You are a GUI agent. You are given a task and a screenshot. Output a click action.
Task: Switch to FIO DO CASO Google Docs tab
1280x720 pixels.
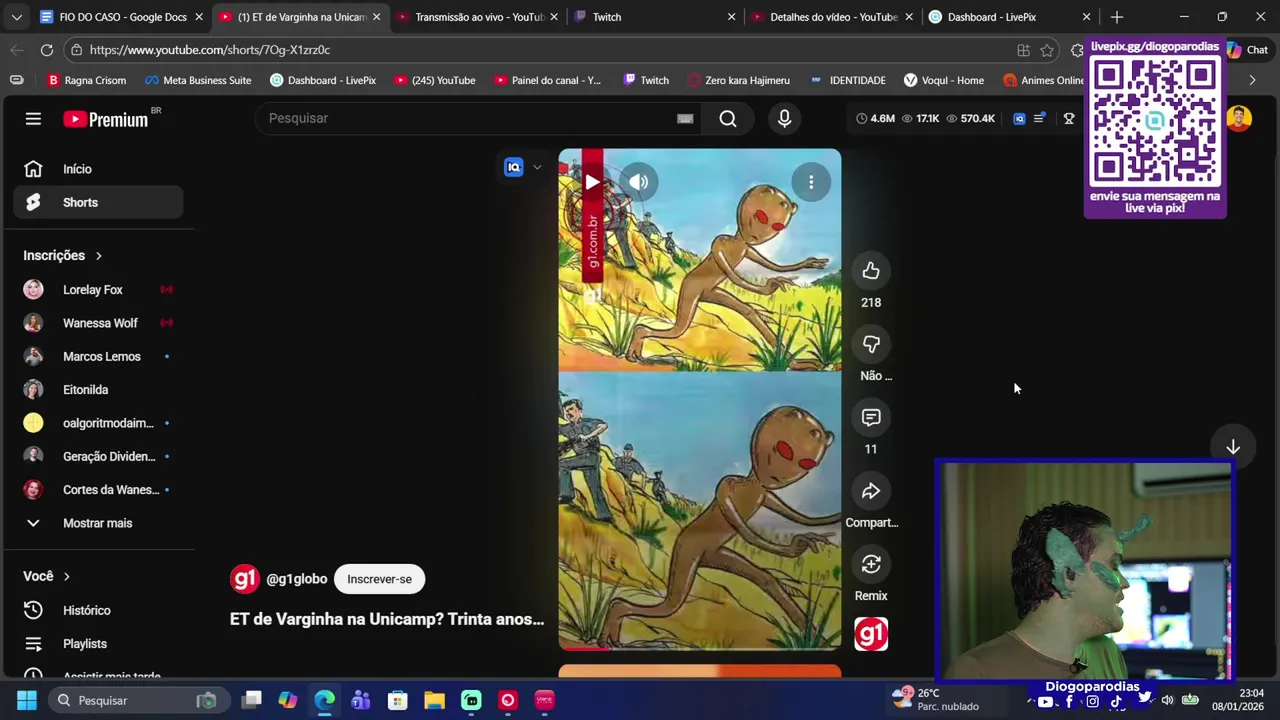tap(122, 17)
